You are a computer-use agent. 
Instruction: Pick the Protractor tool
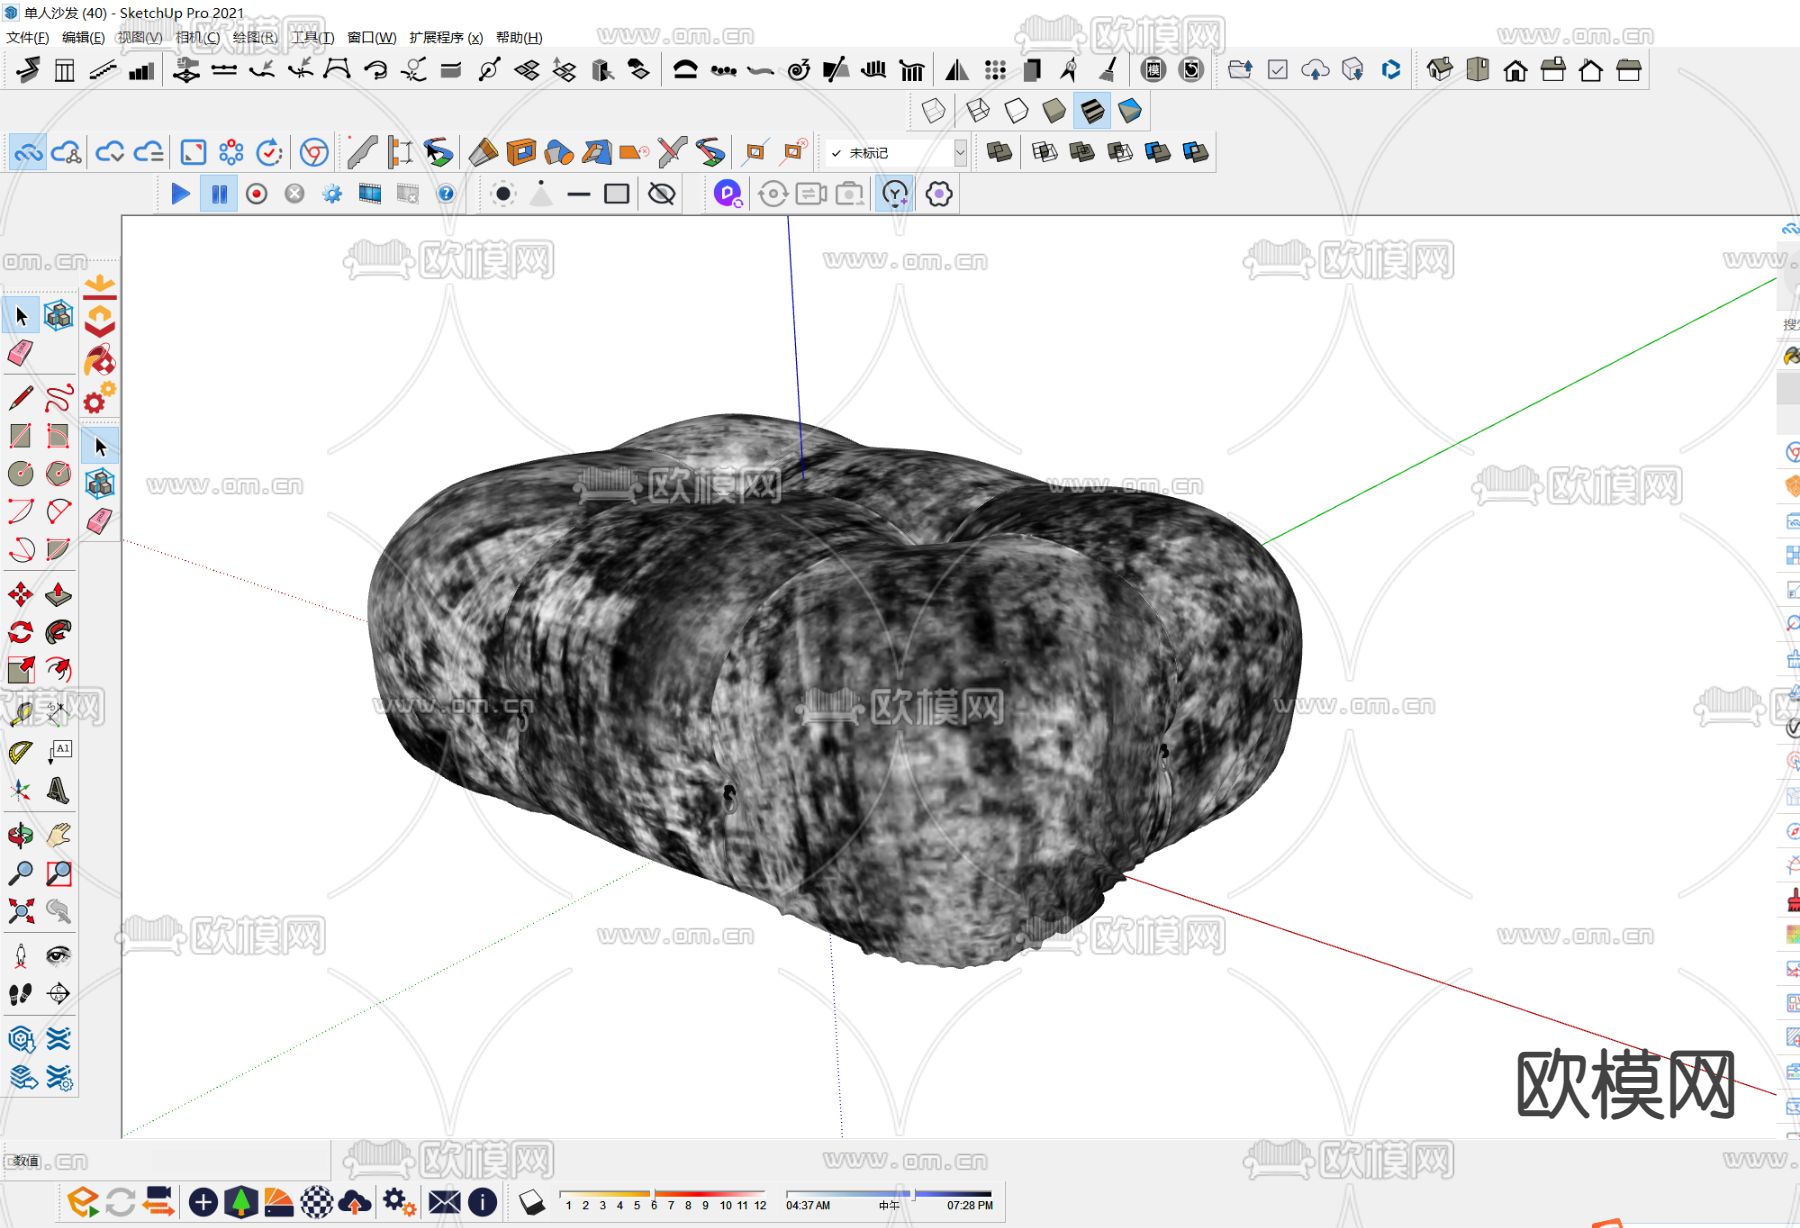coord(20,752)
